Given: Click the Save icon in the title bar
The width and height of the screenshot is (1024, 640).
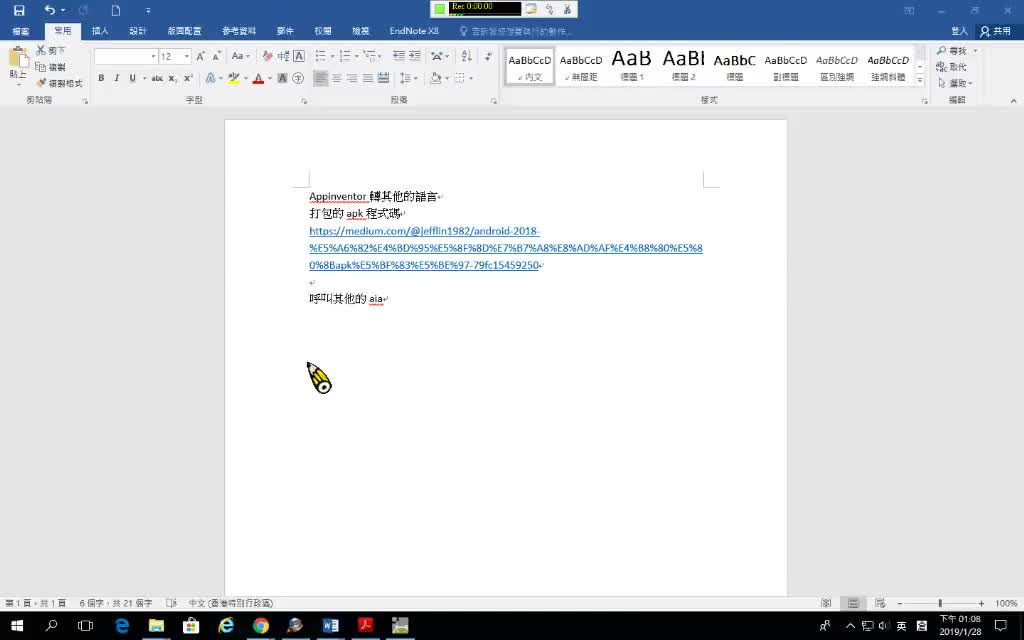Looking at the screenshot, I should [x=19, y=10].
